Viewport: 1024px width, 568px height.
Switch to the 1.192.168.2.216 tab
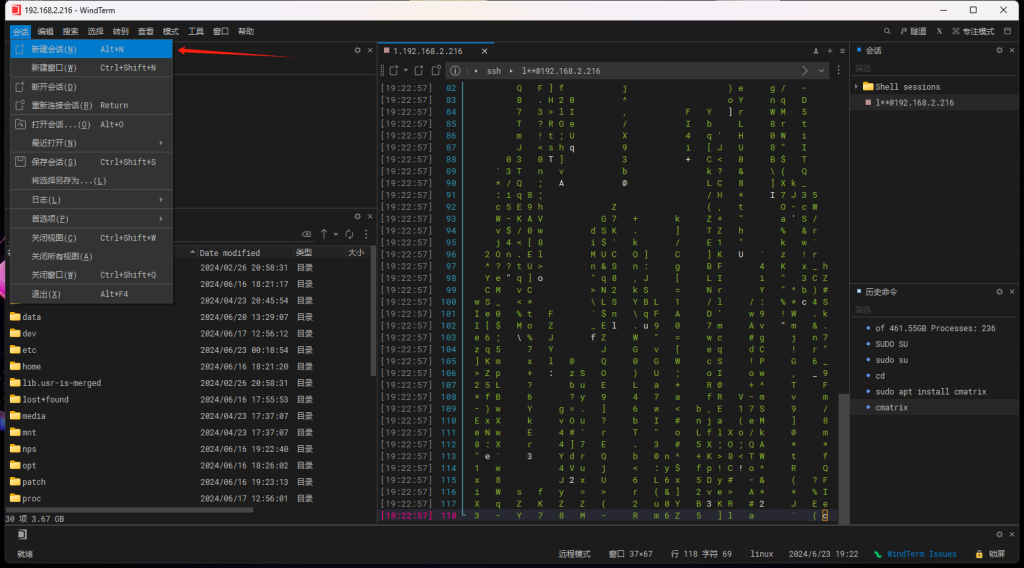pos(430,50)
